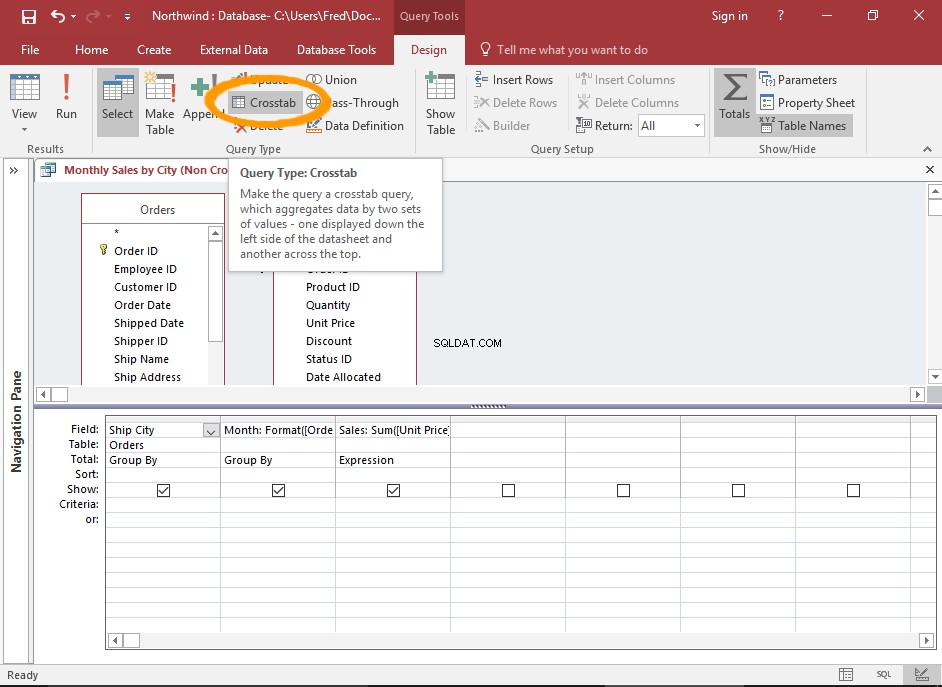
Task: Uncheck Show box for Ship City column
Action: tap(163, 491)
